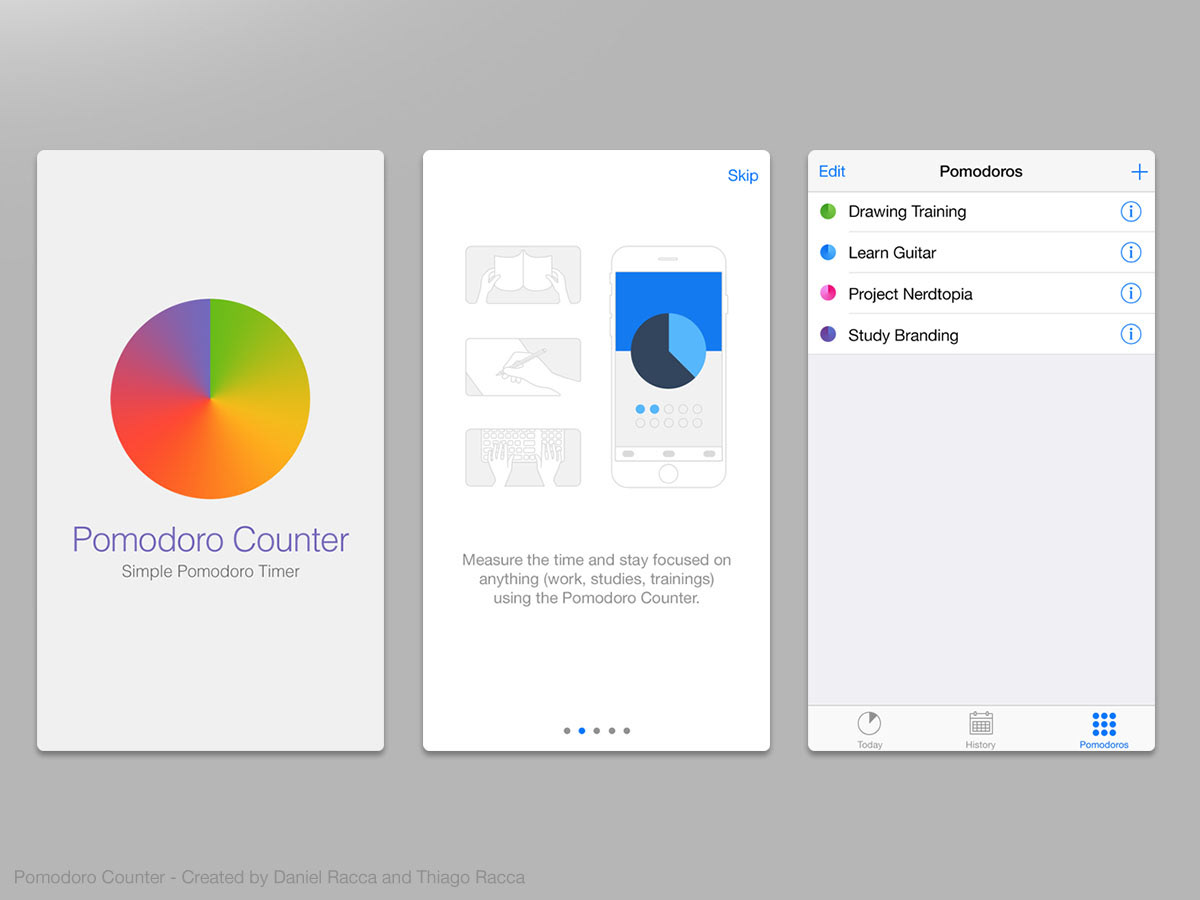
Task: Switch to the Today tab
Action: click(x=870, y=729)
